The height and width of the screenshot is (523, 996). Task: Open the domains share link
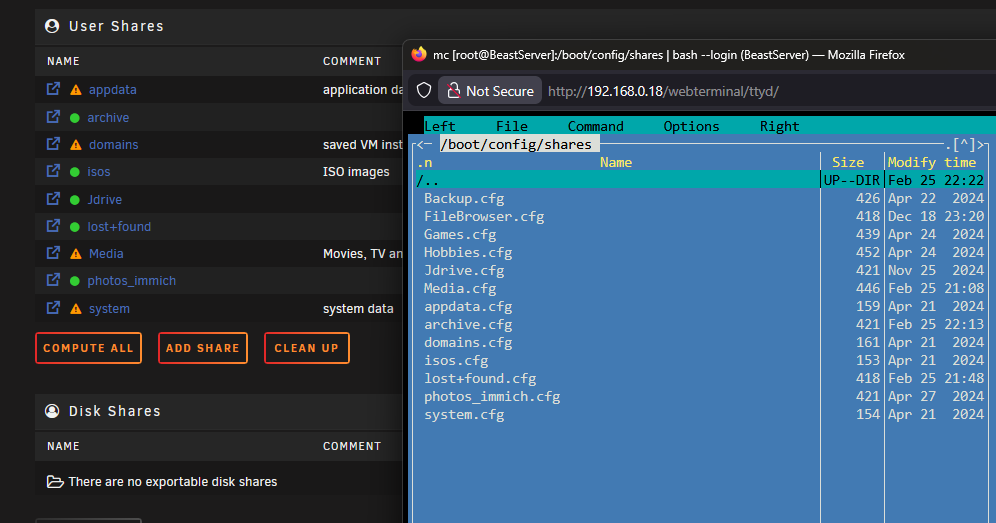(113, 145)
